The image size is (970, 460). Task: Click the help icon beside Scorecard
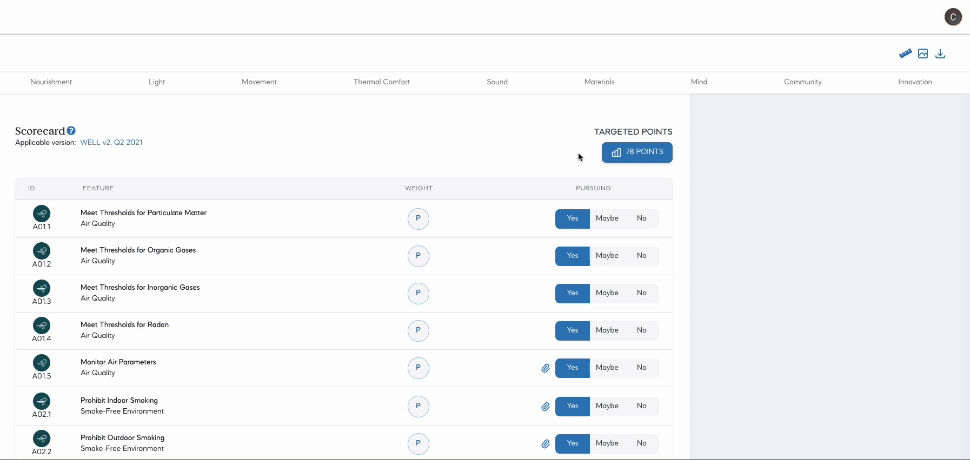71,131
